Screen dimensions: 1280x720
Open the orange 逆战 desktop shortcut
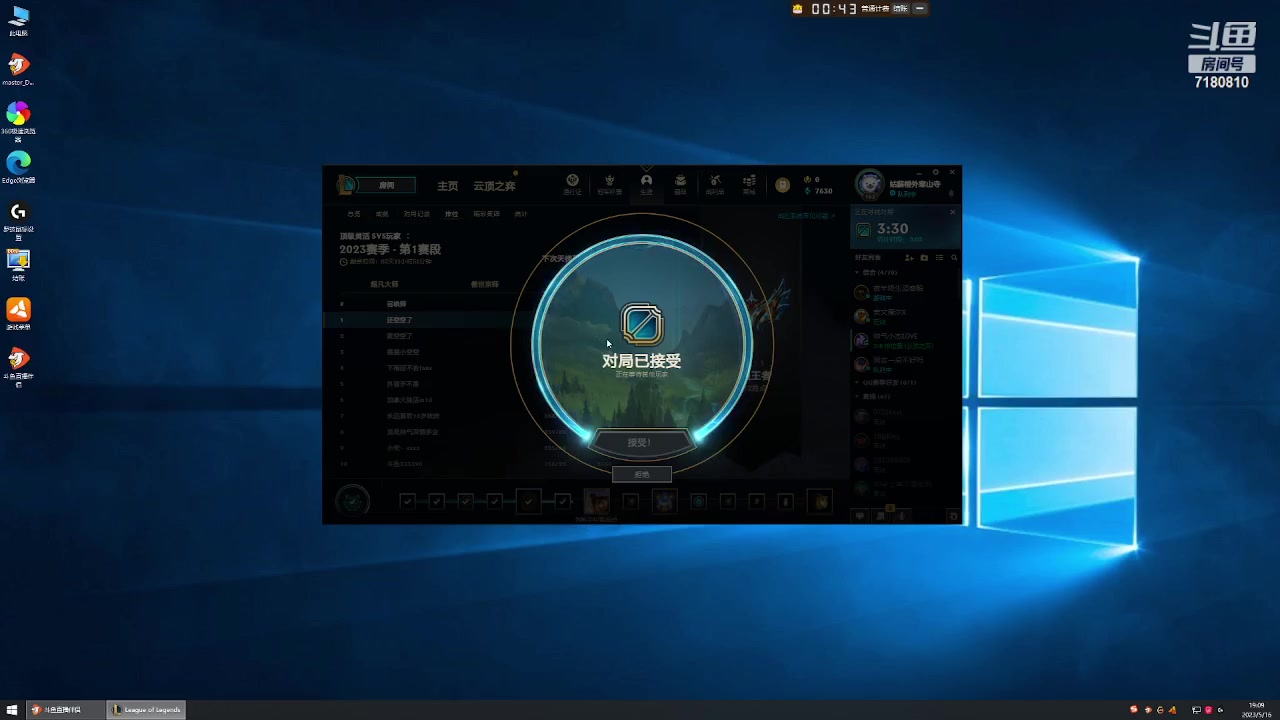18,314
